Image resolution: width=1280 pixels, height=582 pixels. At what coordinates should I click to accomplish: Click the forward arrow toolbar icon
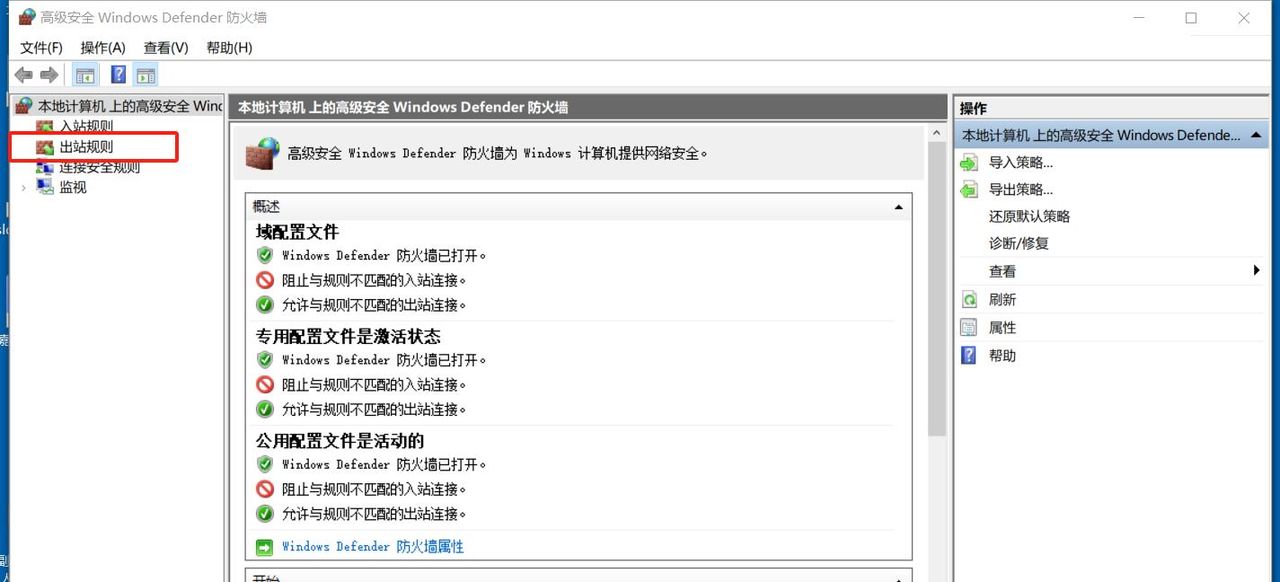49,75
